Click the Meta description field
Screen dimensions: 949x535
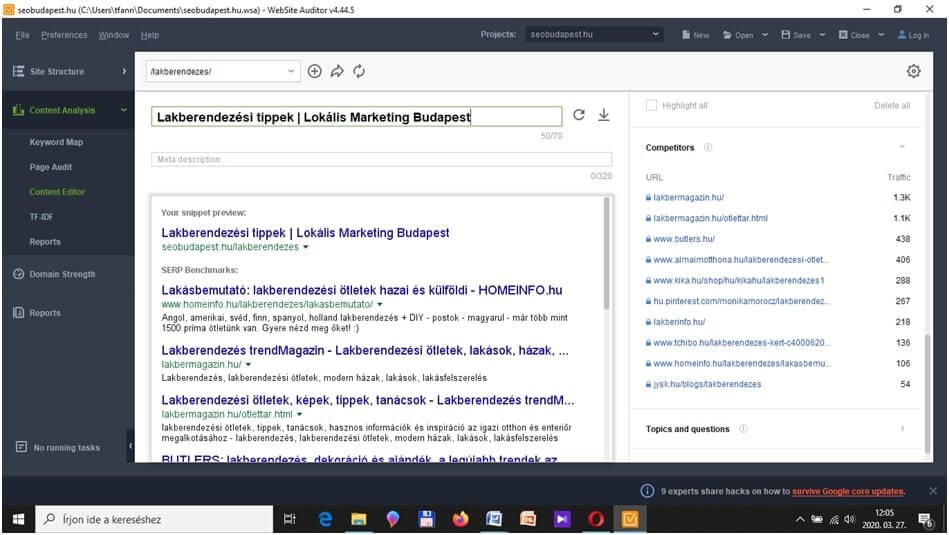point(381,159)
